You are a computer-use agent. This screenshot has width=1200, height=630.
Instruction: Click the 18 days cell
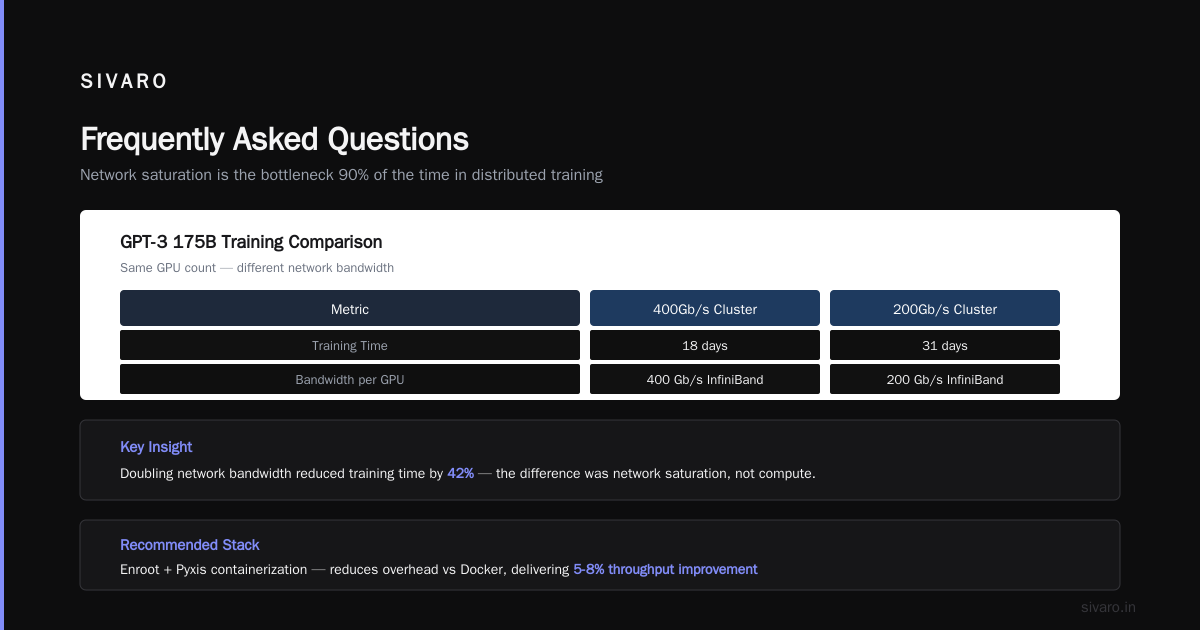point(705,346)
